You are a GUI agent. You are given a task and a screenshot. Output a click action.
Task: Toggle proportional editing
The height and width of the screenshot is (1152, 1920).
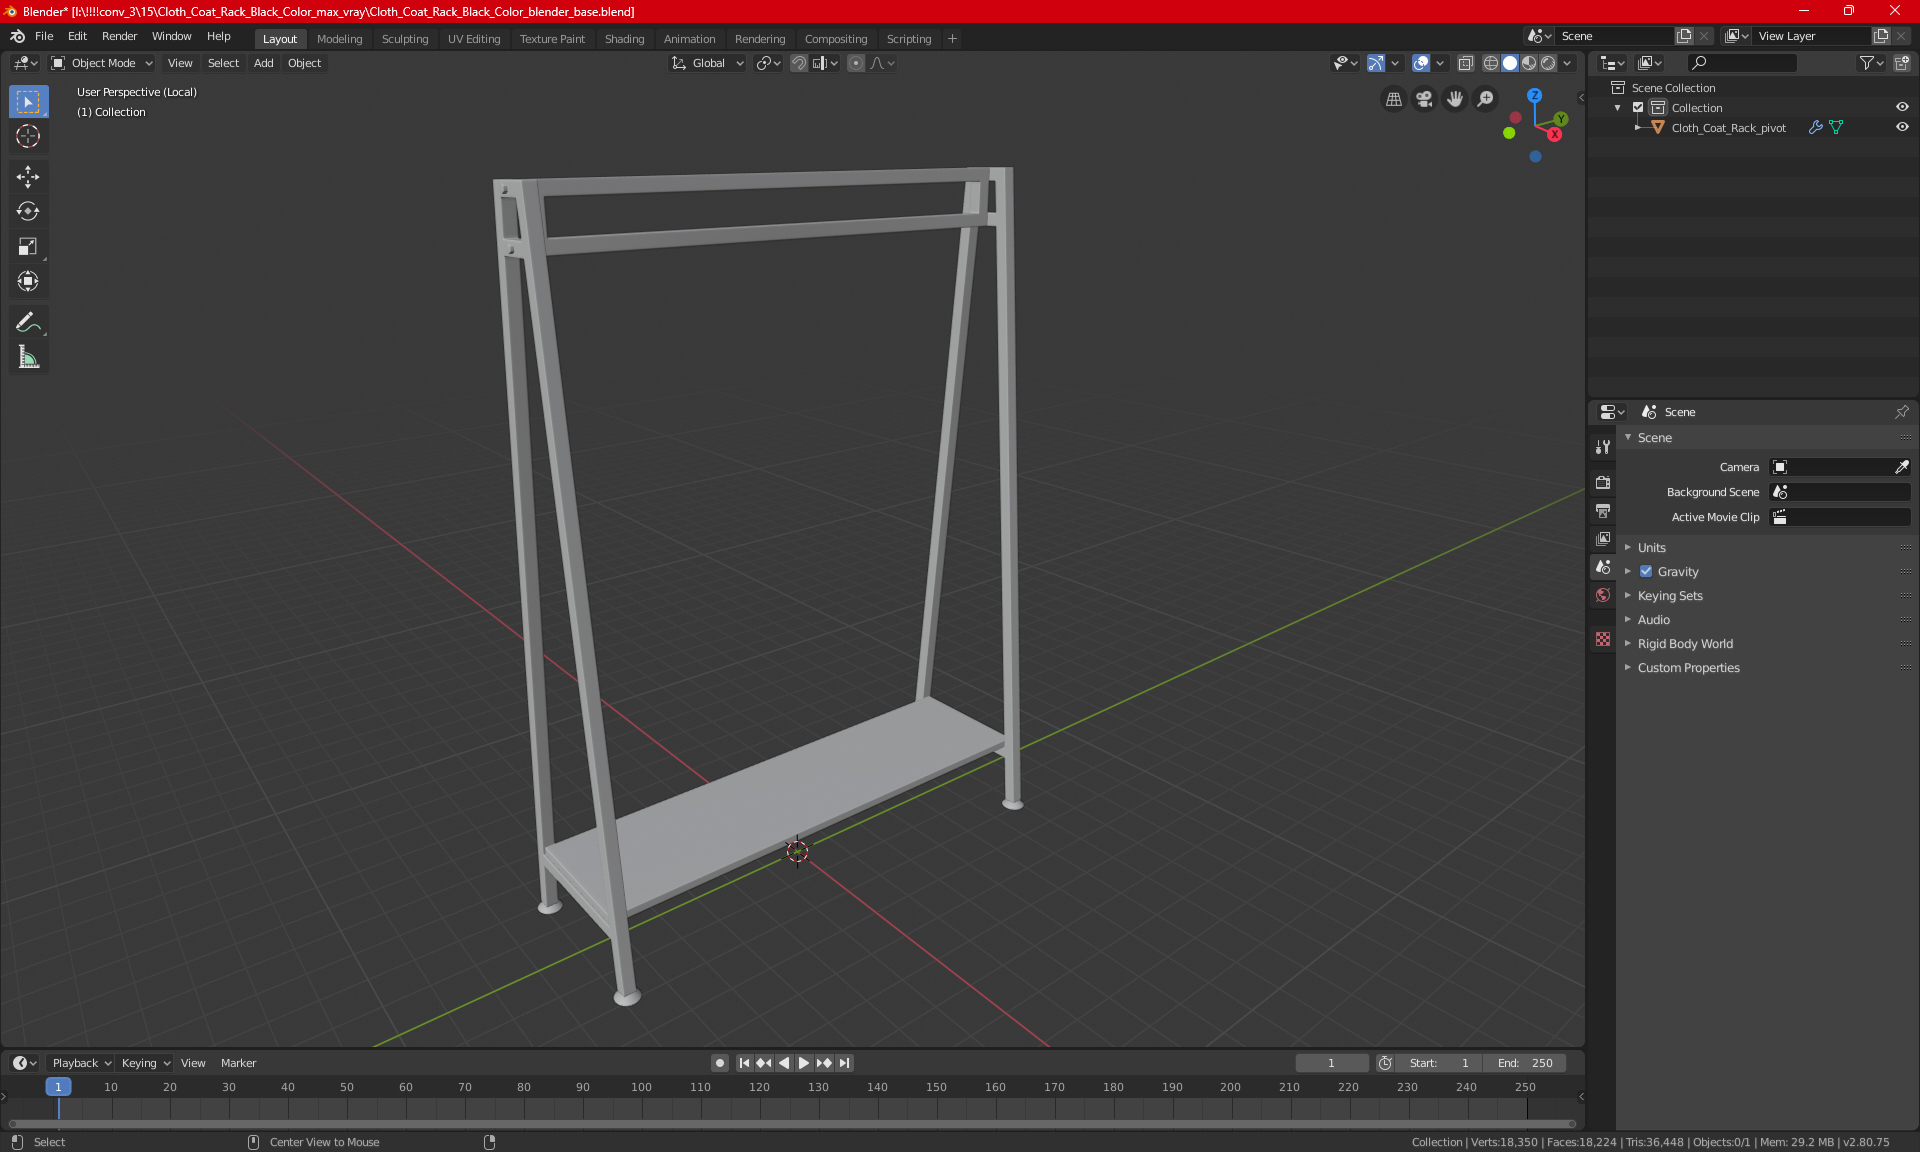coord(856,63)
